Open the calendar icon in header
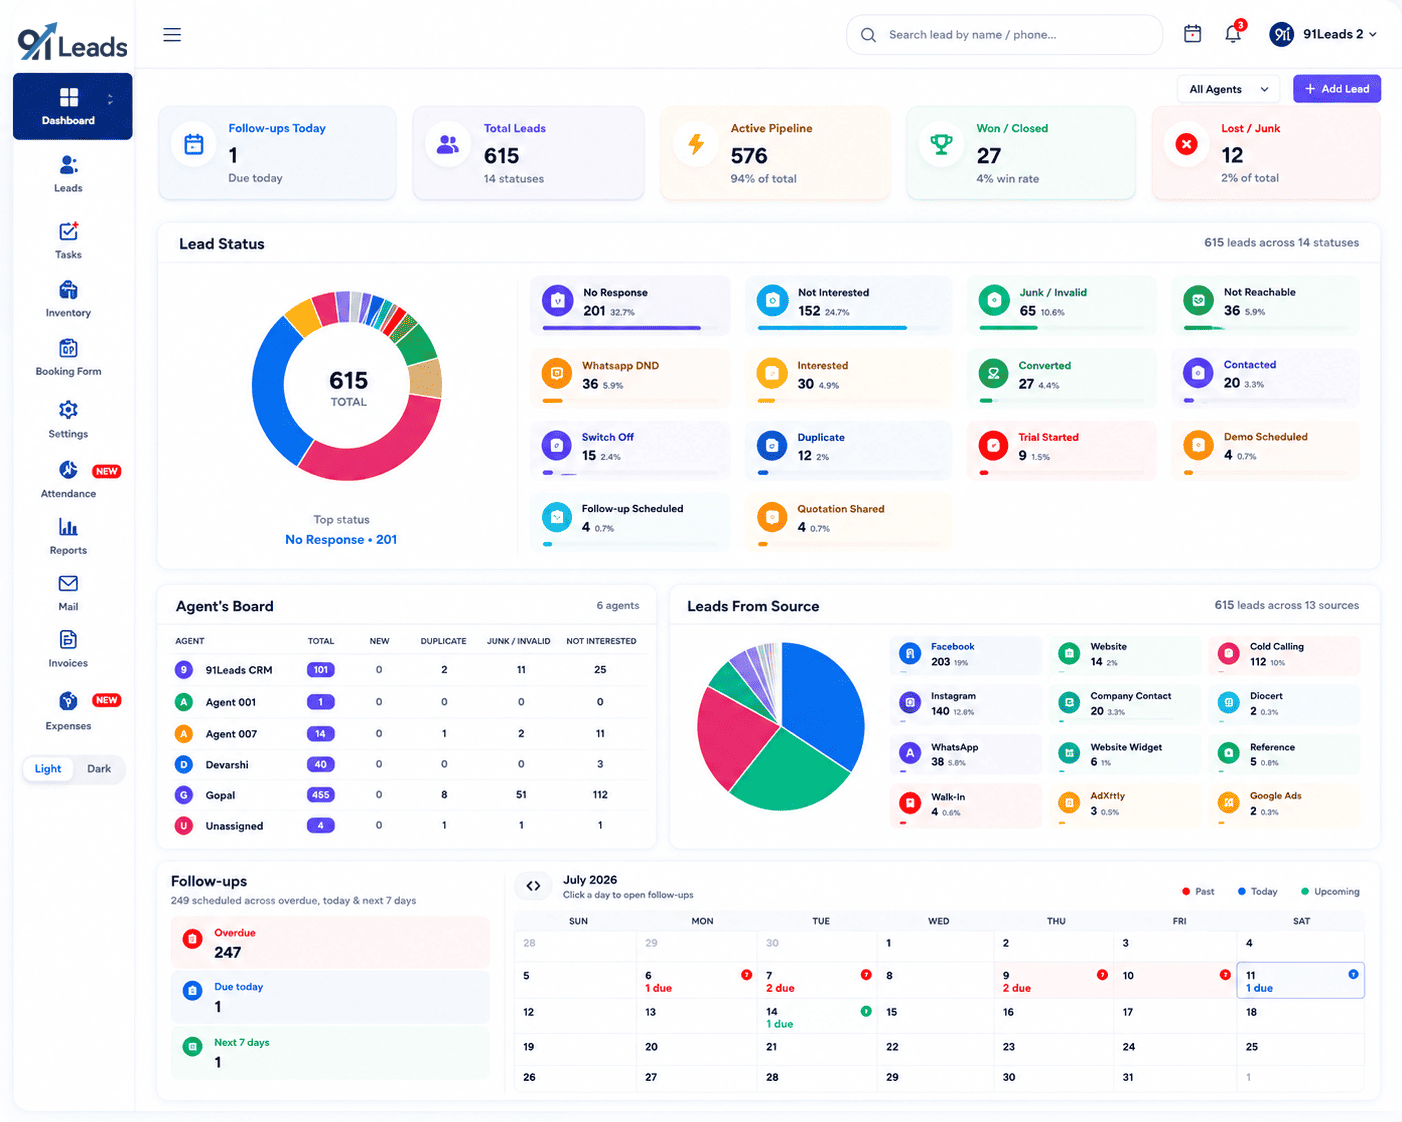The image size is (1402, 1122). (1192, 34)
